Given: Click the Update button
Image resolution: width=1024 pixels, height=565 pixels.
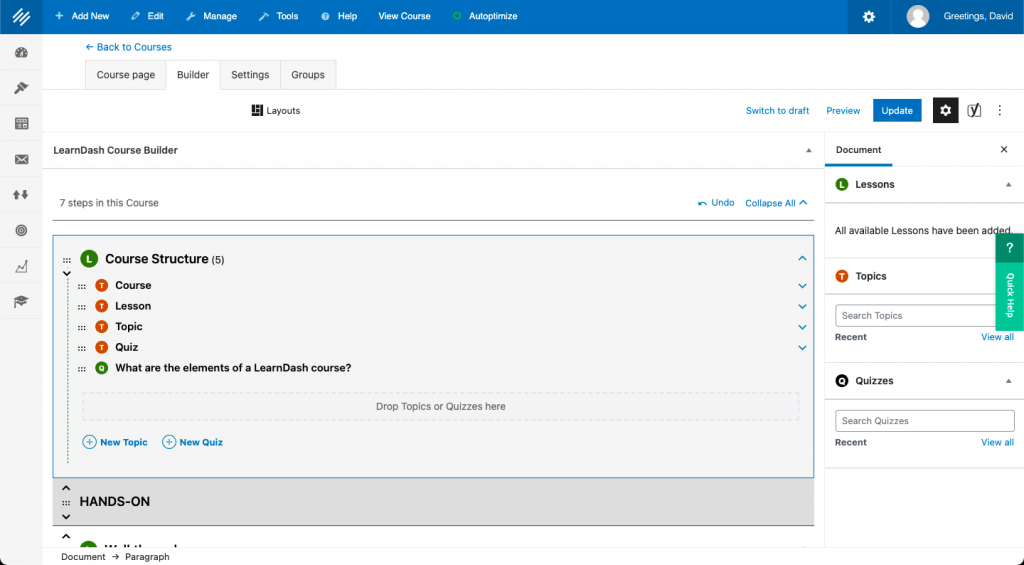Looking at the screenshot, I should (x=897, y=110).
